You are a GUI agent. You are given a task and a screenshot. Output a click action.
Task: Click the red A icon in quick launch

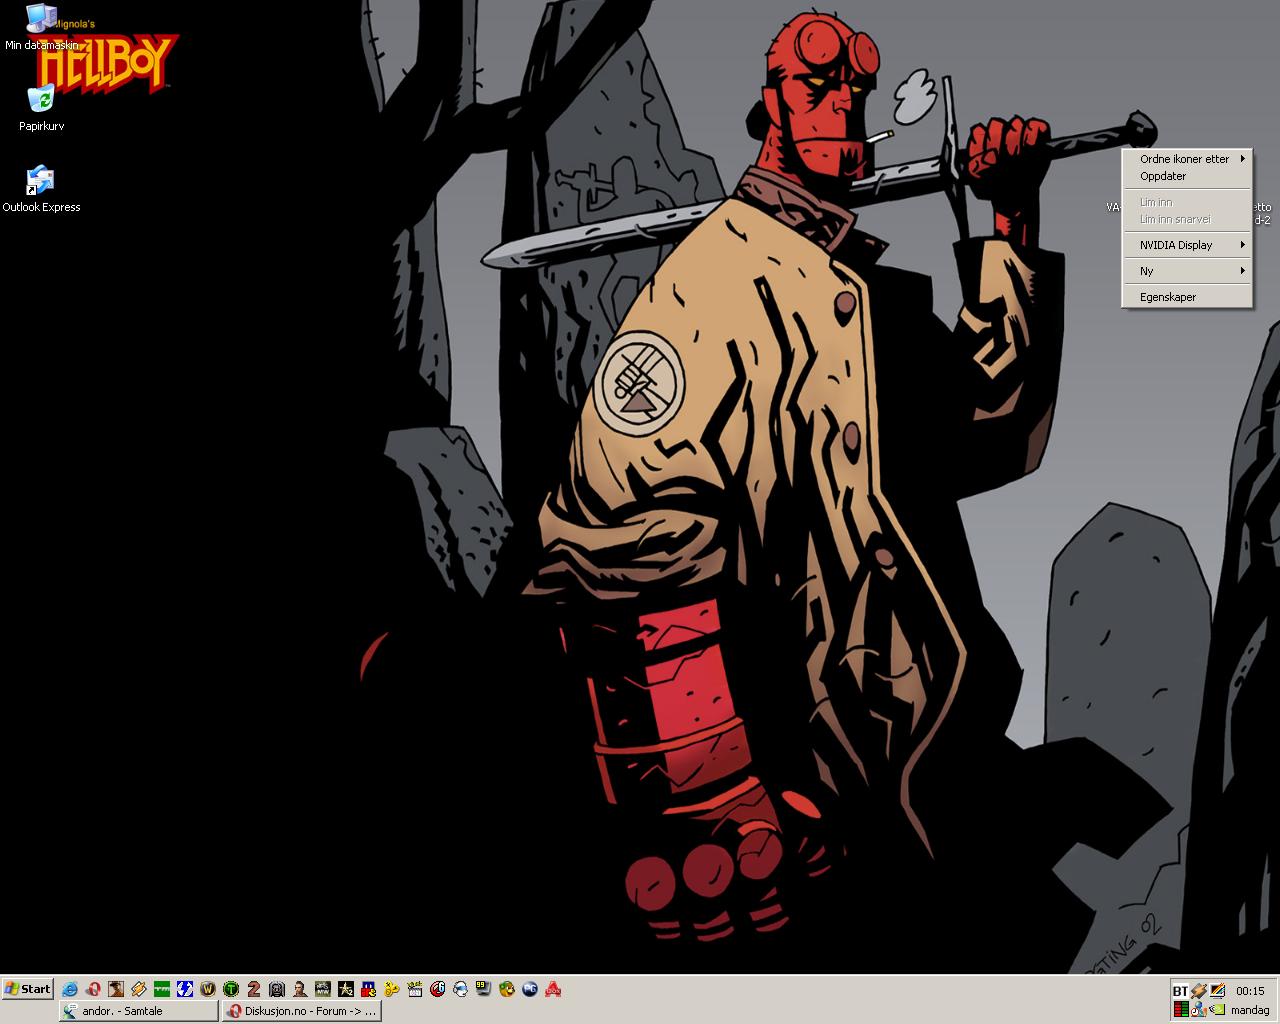tap(553, 989)
